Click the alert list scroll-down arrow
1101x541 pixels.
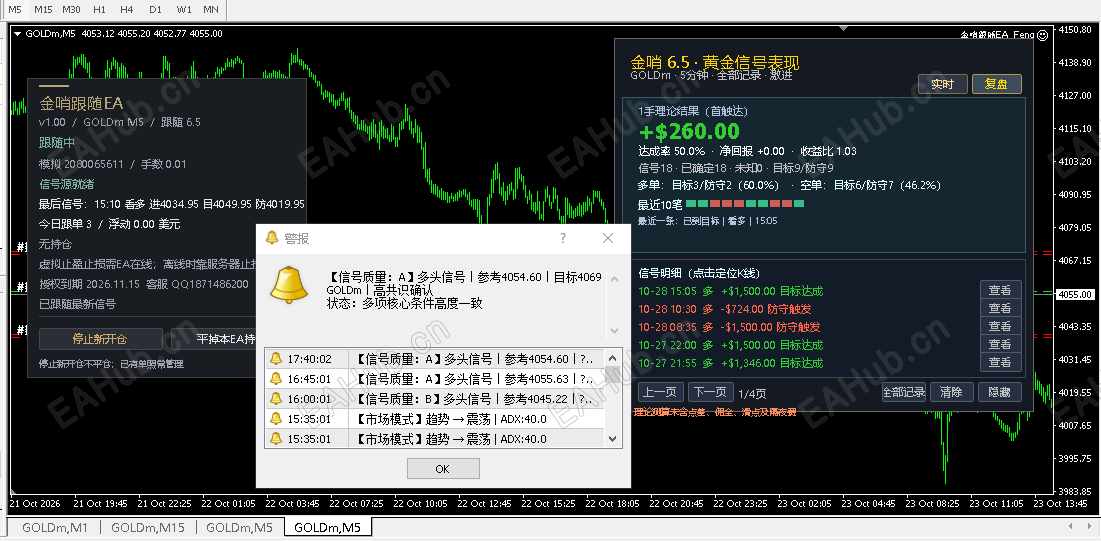coord(612,439)
